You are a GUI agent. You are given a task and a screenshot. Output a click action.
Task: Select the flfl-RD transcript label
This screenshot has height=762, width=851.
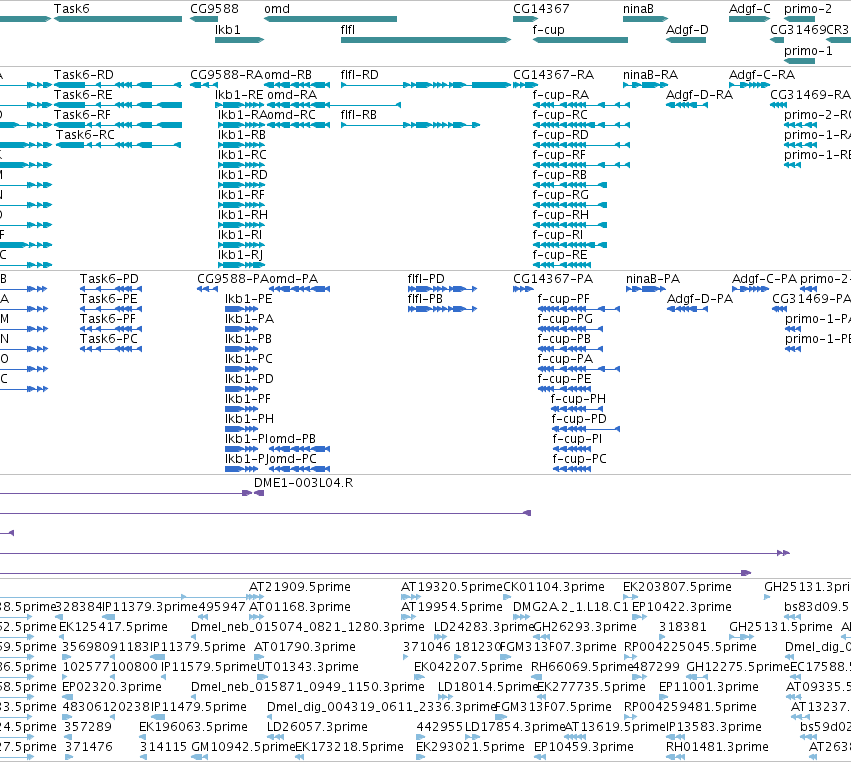click(359, 75)
